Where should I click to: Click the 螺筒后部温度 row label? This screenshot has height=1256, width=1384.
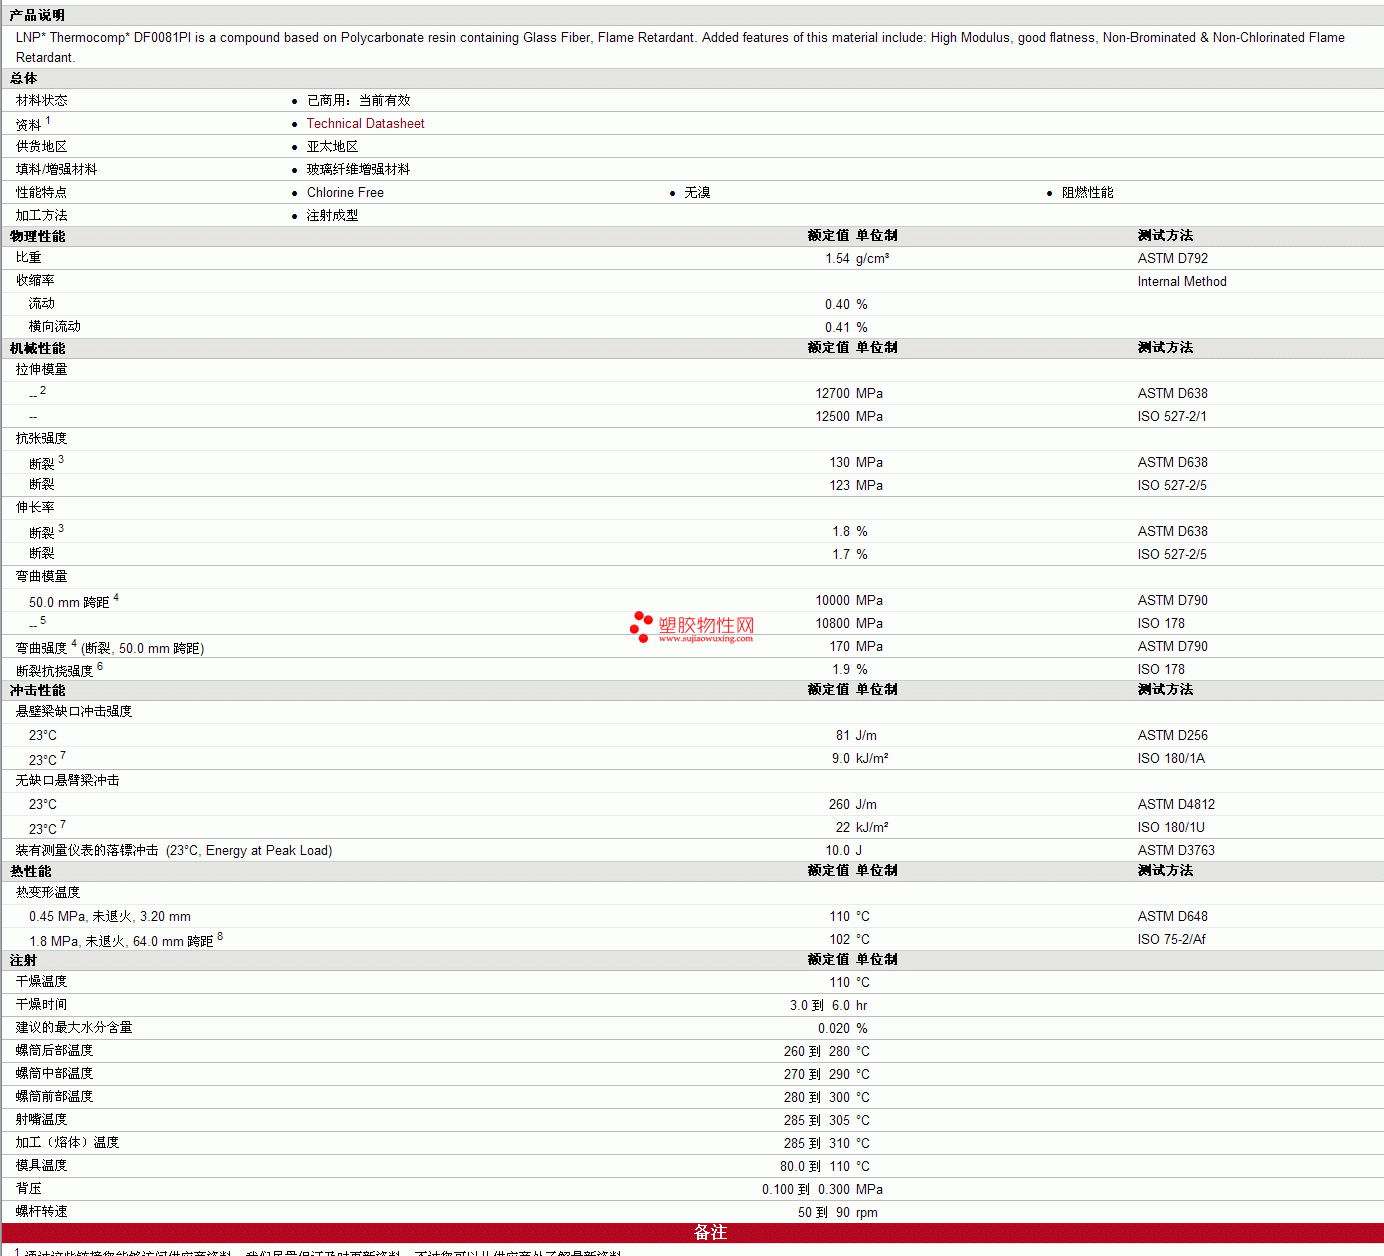coord(55,1050)
